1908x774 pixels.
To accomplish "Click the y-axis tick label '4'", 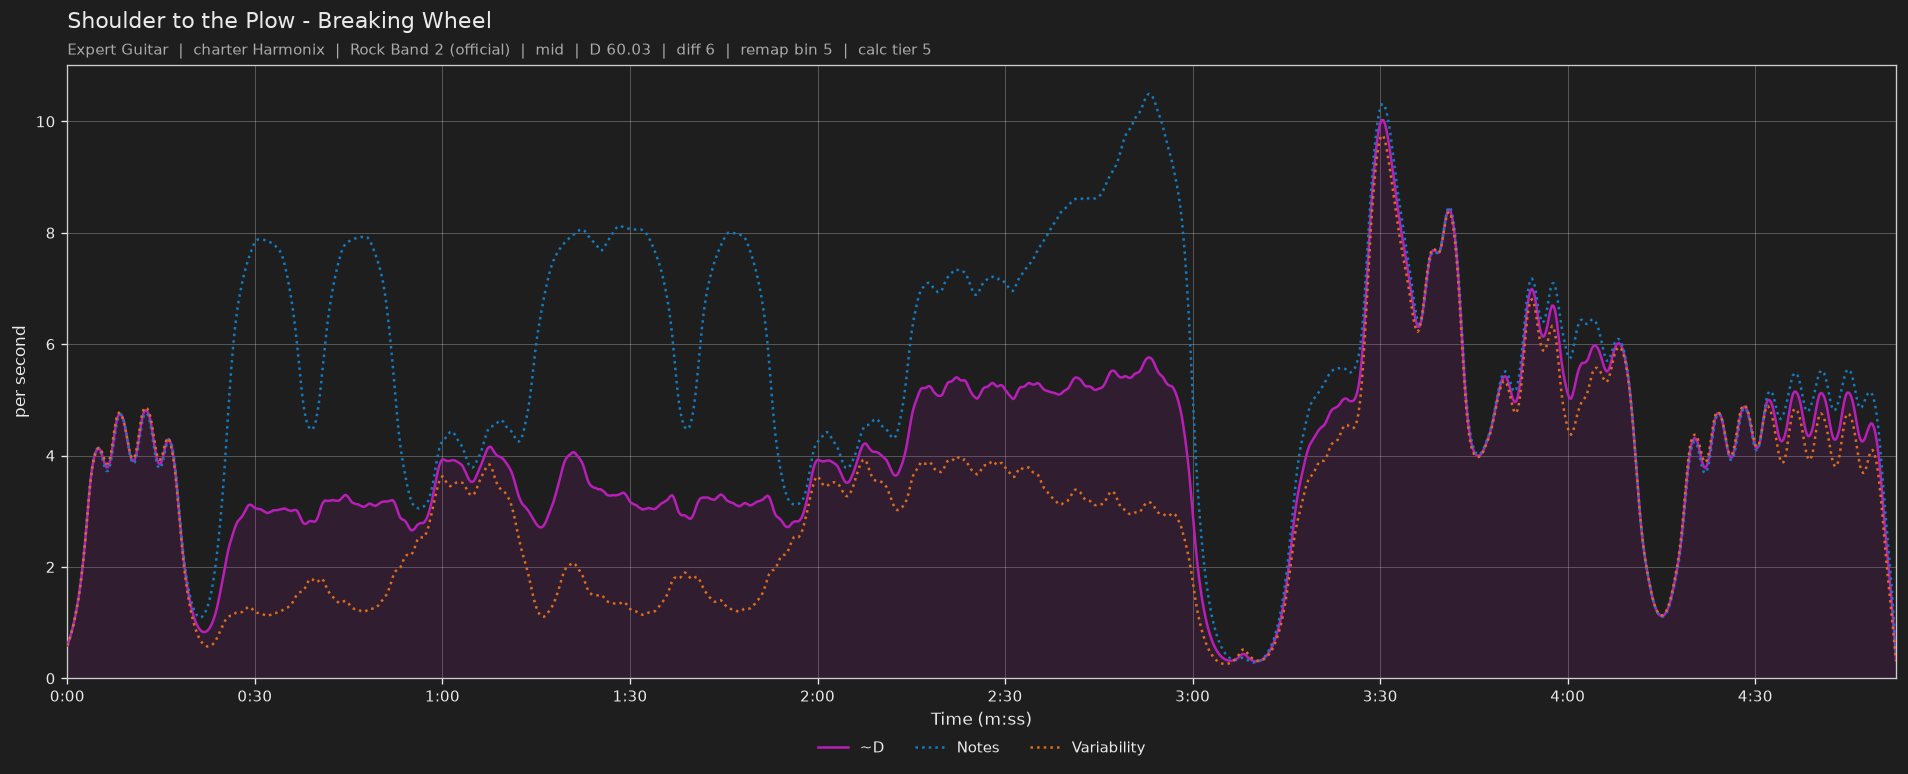I will coord(52,457).
